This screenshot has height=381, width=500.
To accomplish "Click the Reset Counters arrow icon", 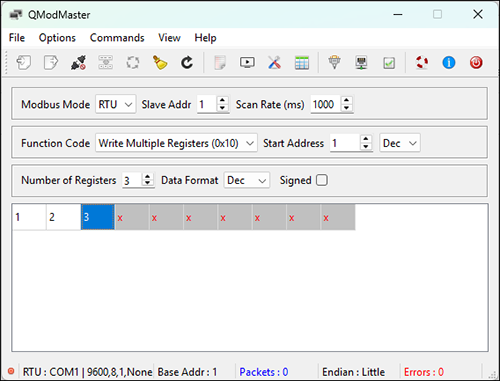I will tap(187, 63).
